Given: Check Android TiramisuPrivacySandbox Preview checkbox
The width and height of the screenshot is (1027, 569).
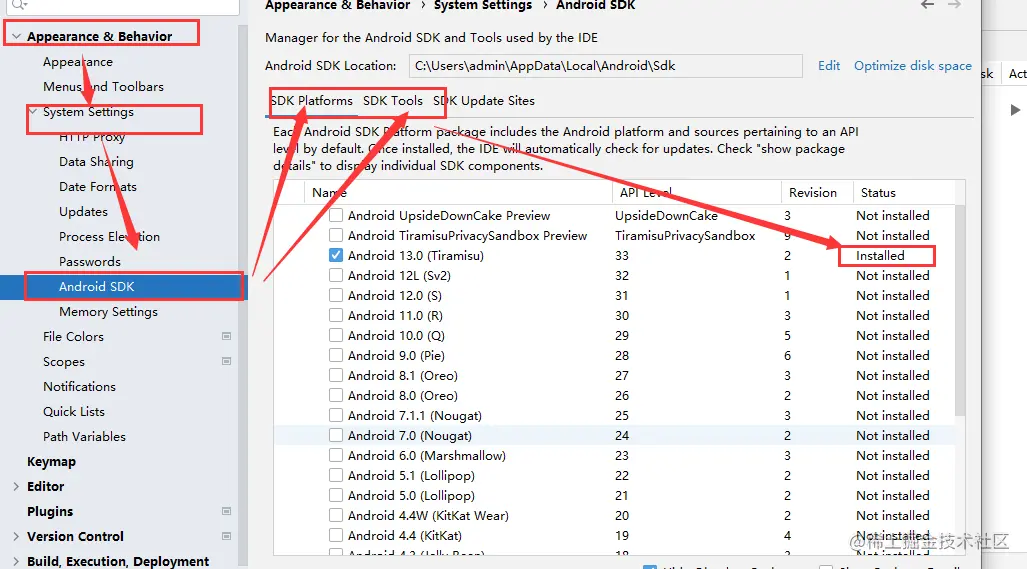Looking at the screenshot, I should [x=336, y=235].
